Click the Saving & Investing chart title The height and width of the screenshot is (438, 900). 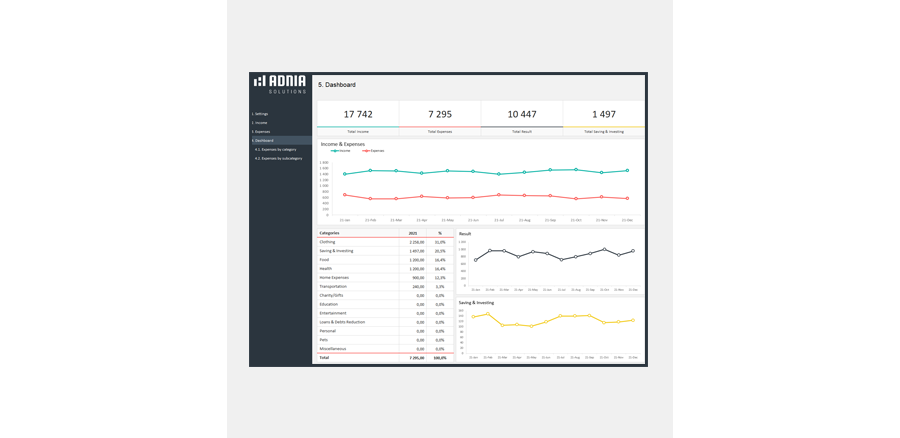click(476, 302)
